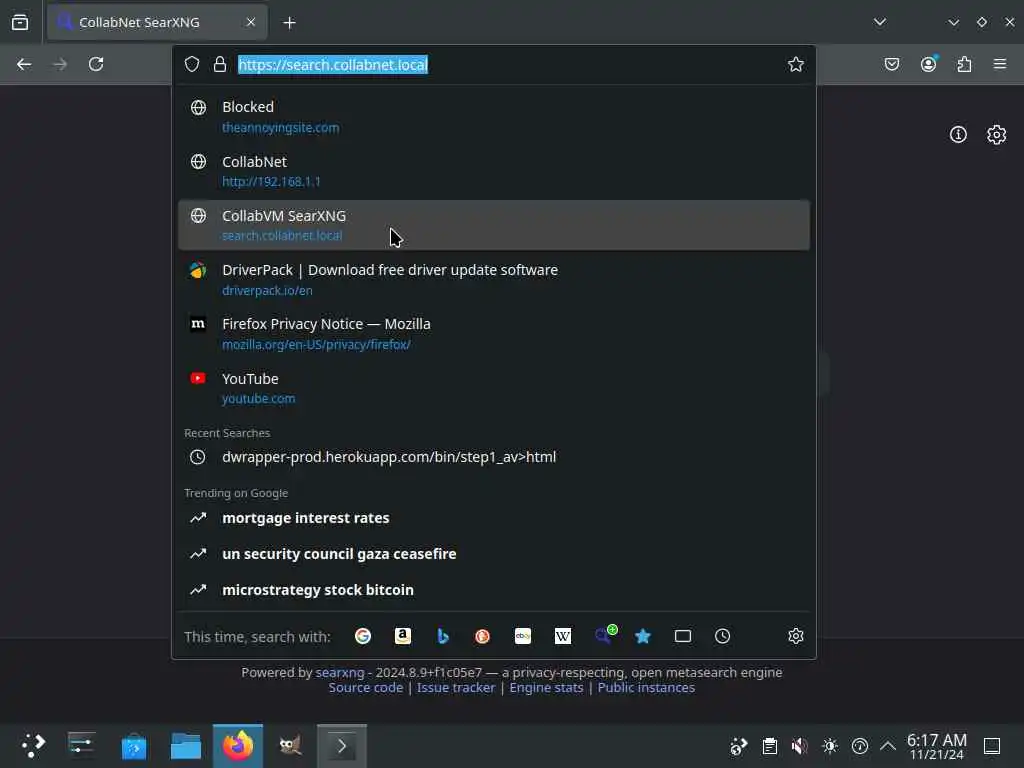Screen dimensions: 1024x768
Task: Open the Firefox application menu
Action: click(1000, 64)
